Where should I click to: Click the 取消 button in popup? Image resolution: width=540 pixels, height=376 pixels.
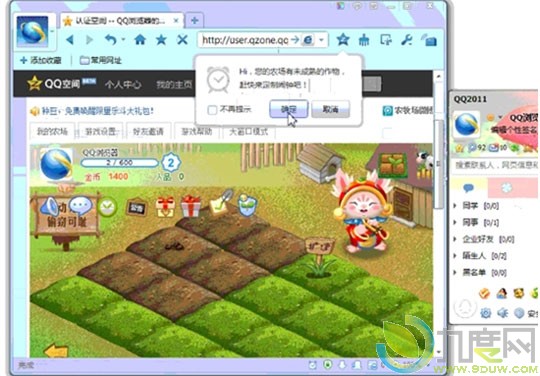pyautogui.click(x=331, y=109)
